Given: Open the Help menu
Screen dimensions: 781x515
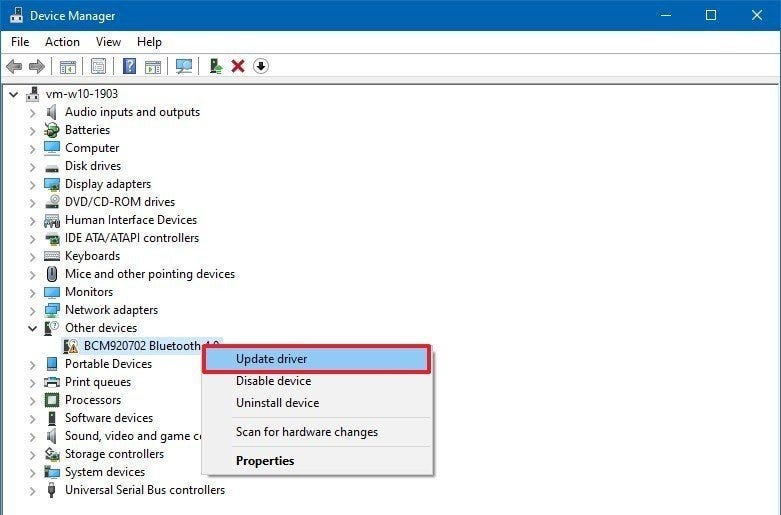Looking at the screenshot, I should pyautogui.click(x=149, y=42).
